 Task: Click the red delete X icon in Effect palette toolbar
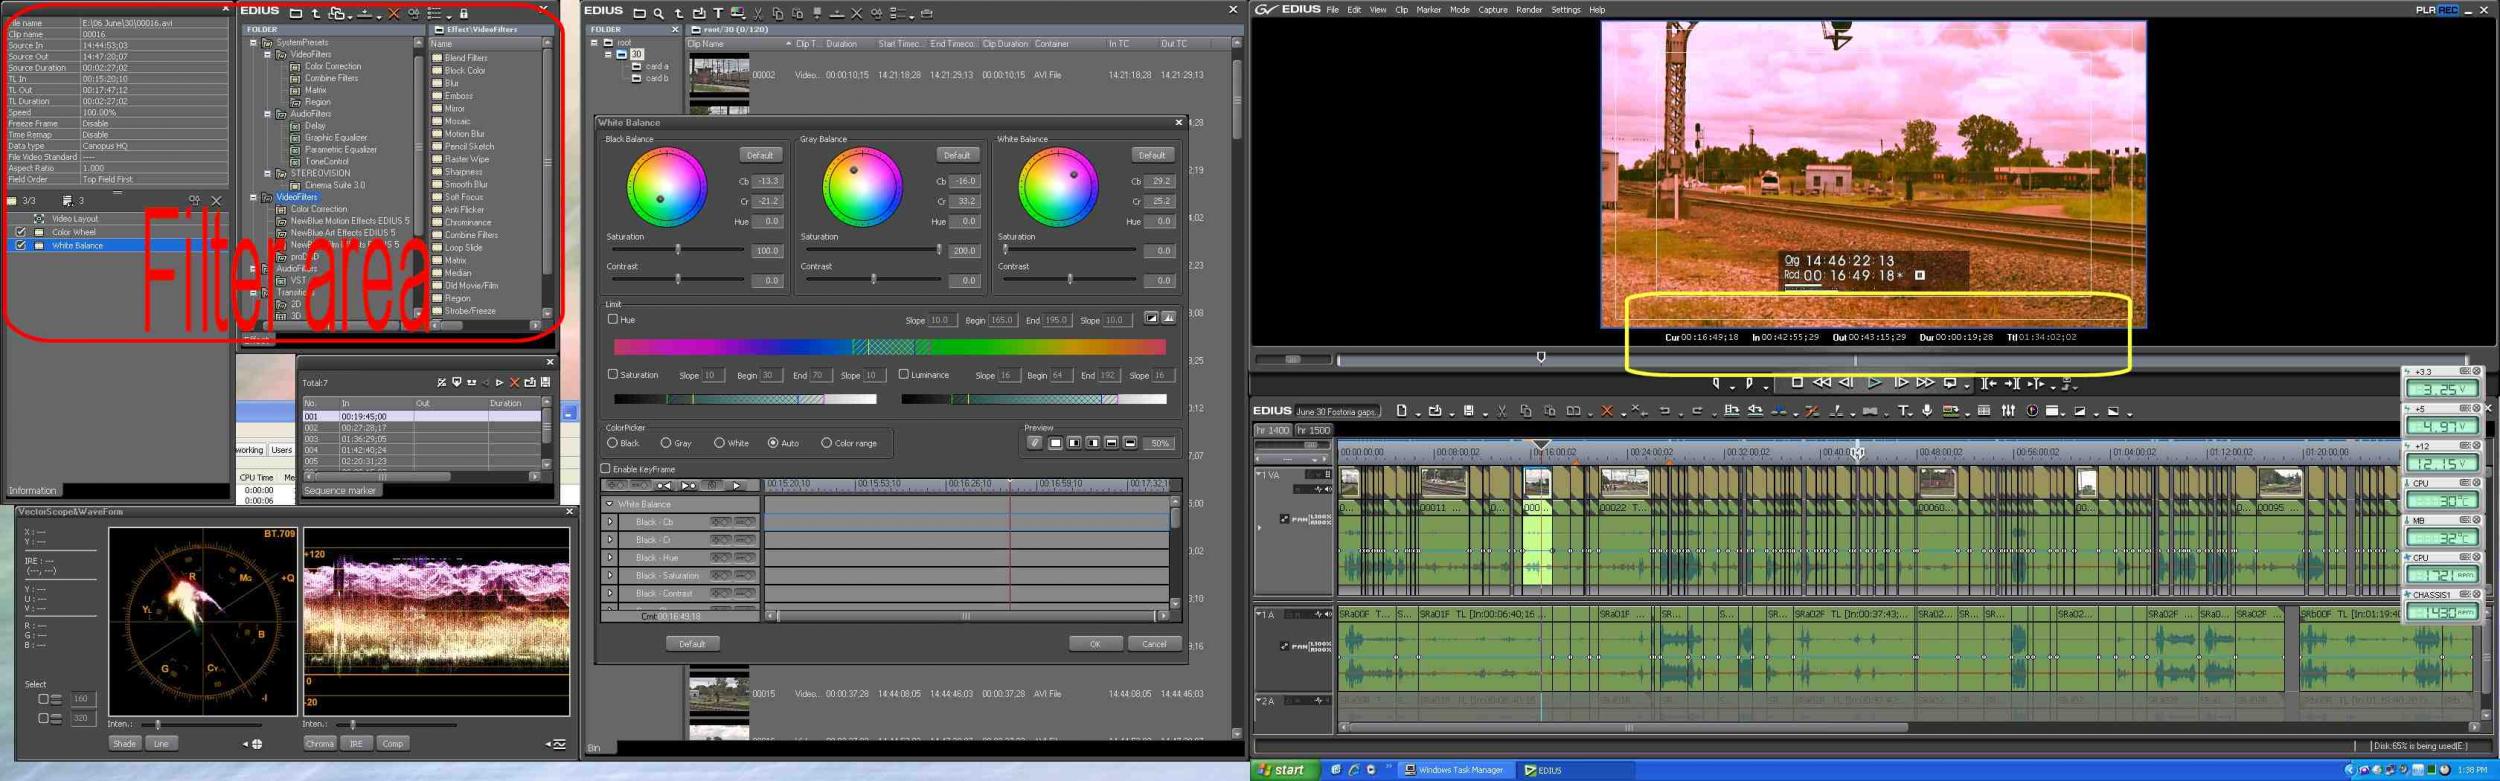coord(393,13)
